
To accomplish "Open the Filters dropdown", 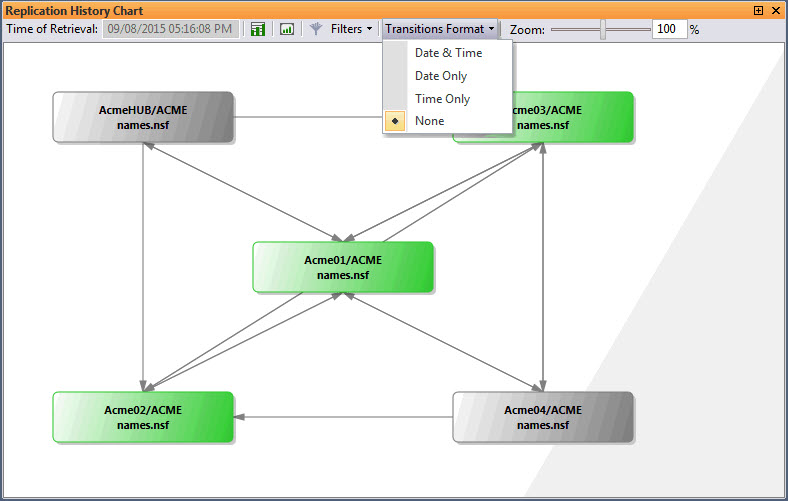I will pos(351,29).
